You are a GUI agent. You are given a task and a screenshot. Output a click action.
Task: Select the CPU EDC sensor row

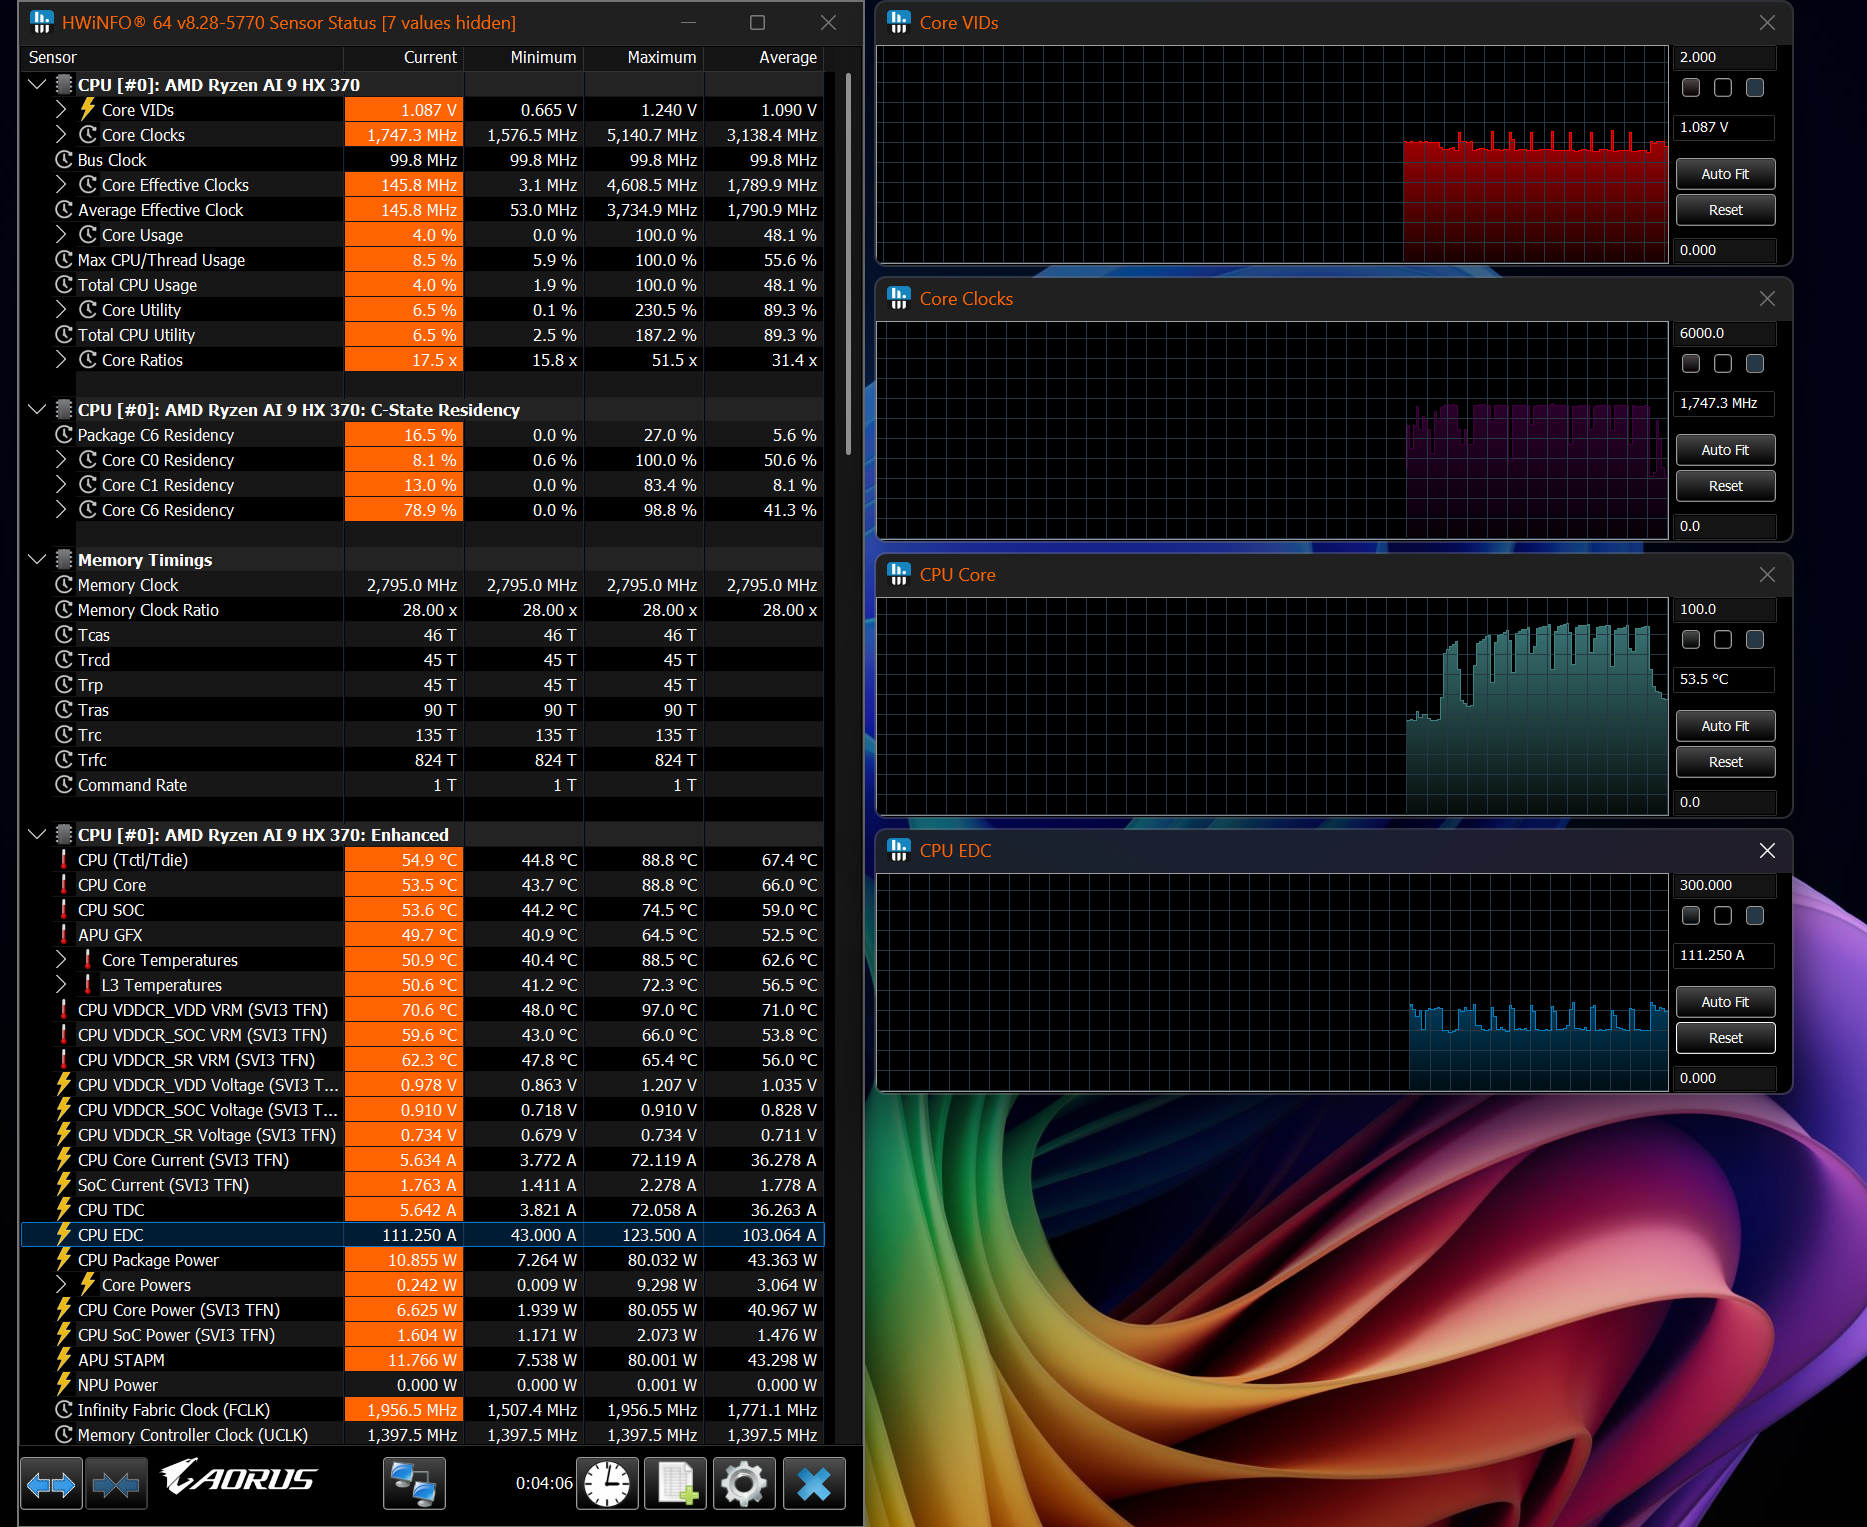point(422,1234)
